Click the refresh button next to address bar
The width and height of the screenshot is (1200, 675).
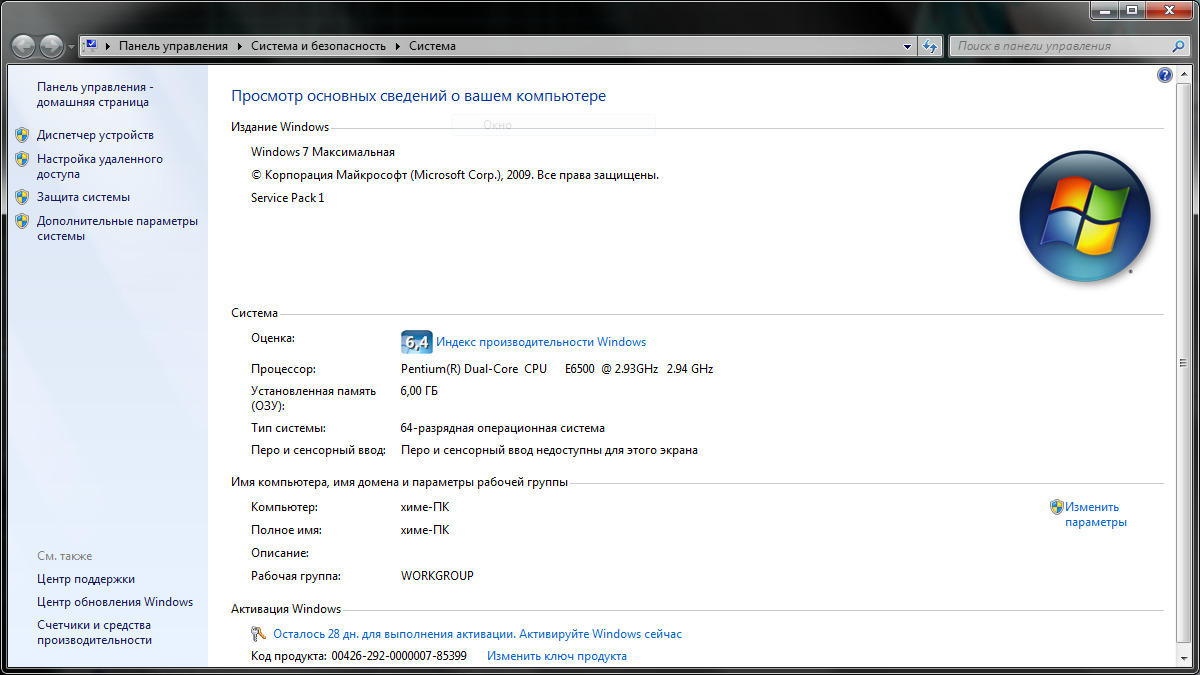click(x=930, y=46)
